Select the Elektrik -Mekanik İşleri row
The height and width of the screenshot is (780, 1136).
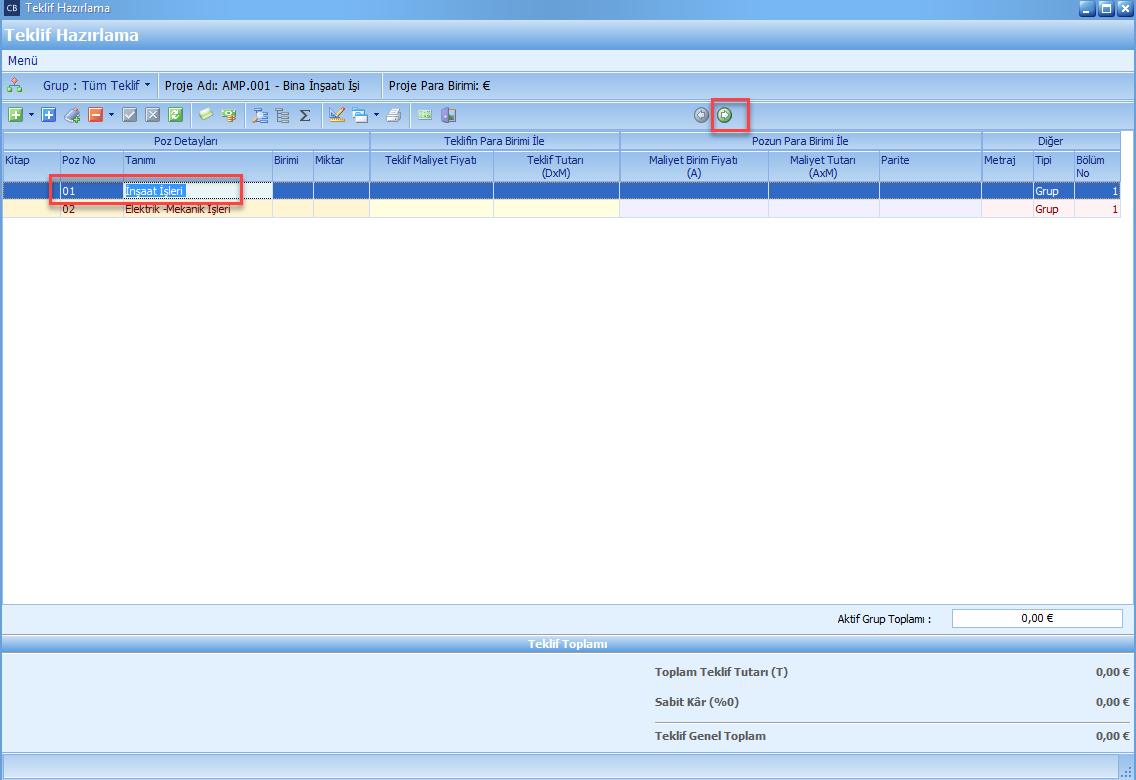[178, 210]
